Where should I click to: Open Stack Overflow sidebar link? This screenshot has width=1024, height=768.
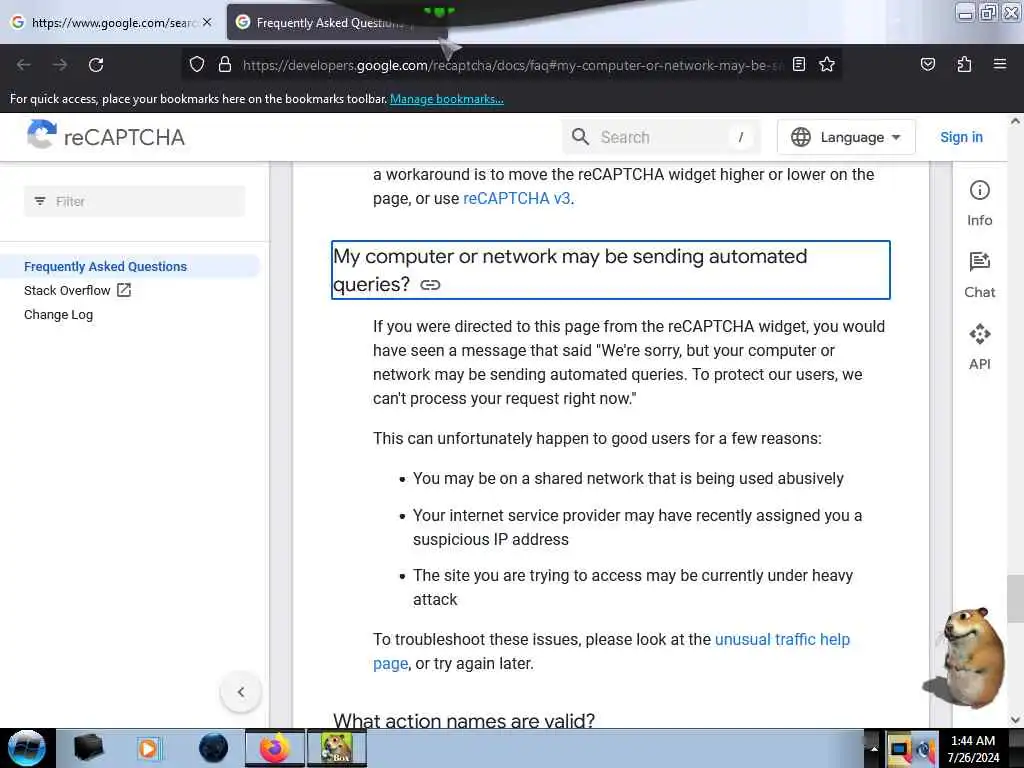[x=67, y=291]
